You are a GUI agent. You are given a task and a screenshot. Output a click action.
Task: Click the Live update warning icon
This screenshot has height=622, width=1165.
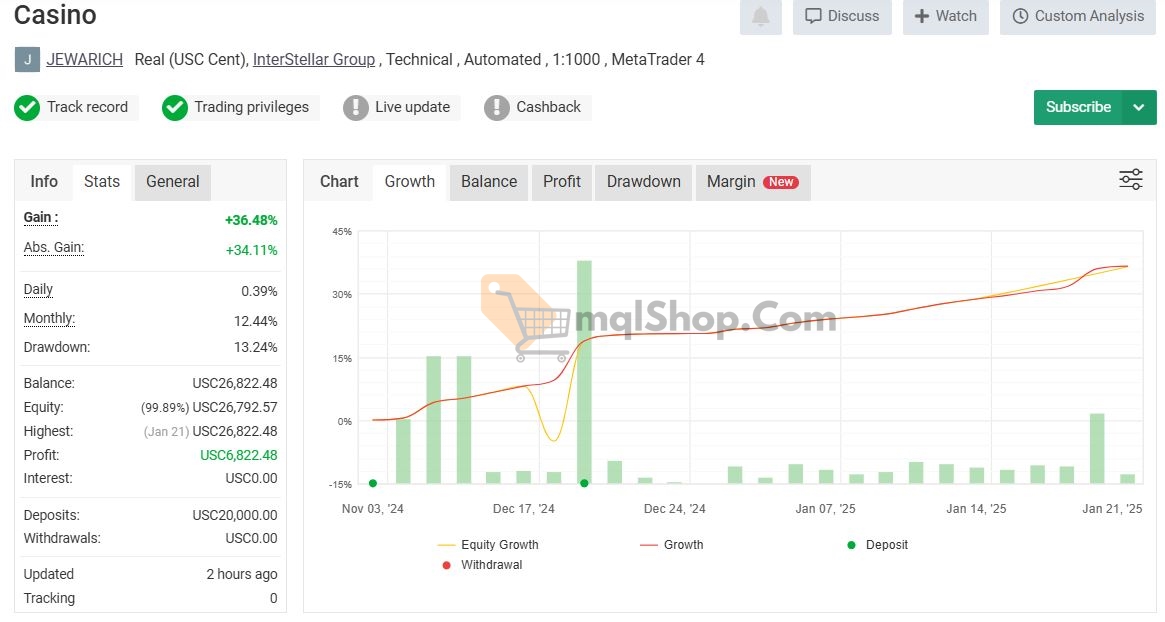355,107
